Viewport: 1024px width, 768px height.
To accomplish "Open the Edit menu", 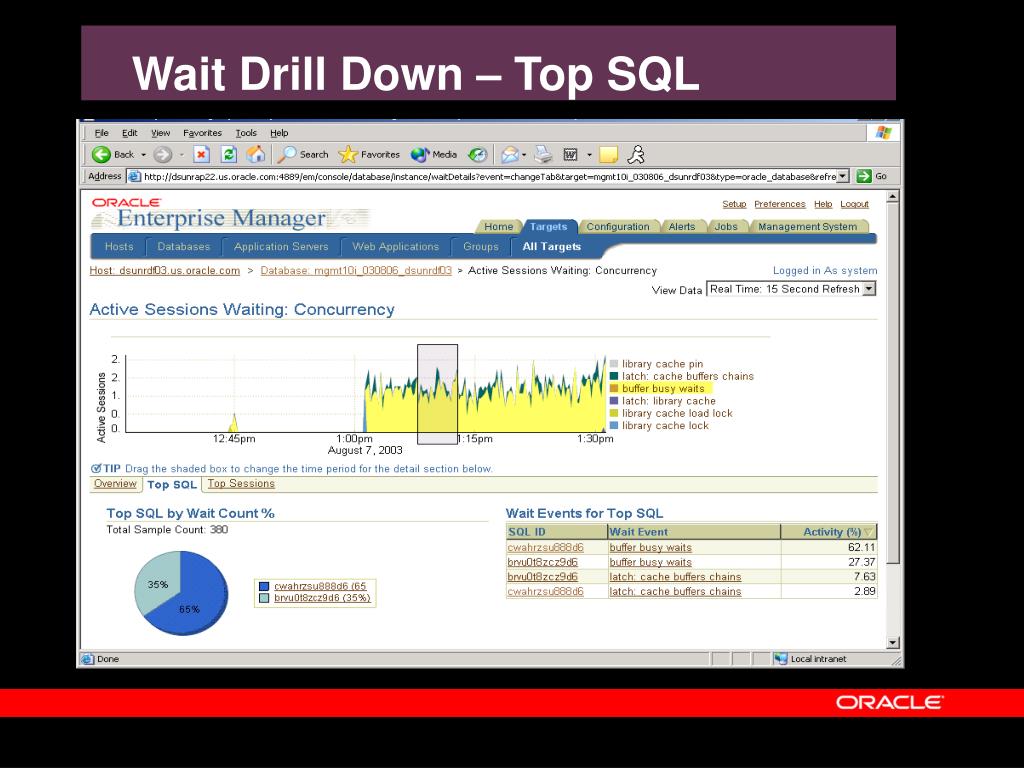I will click(x=130, y=133).
